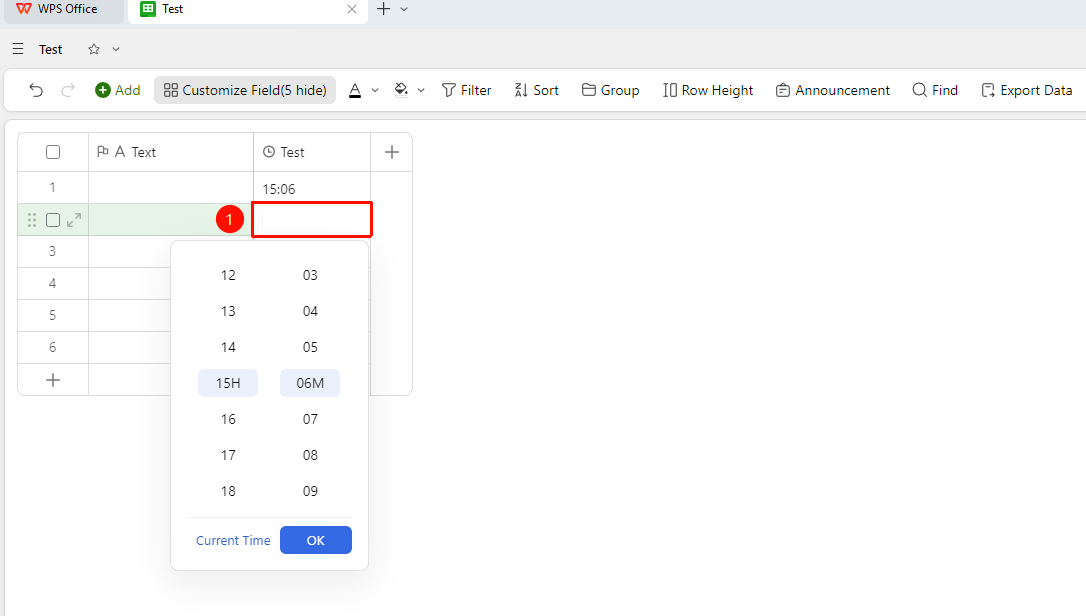
Task: Click the selected 06M minute value
Action: [x=310, y=383]
